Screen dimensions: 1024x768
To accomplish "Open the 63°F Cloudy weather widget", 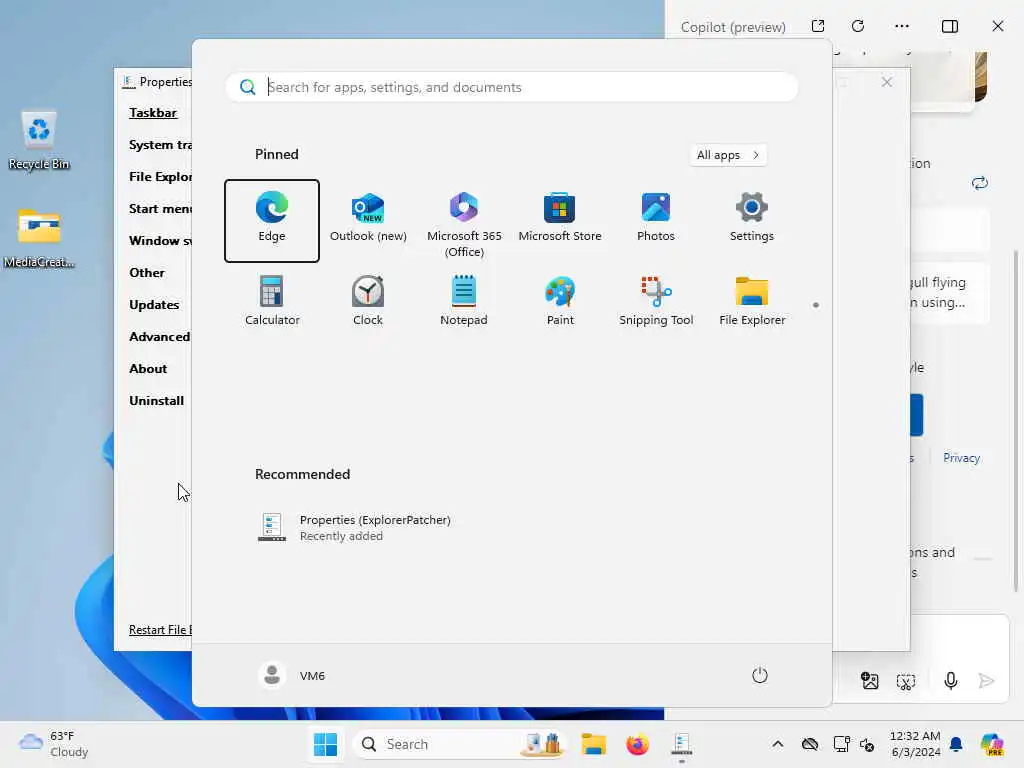I will coord(54,744).
